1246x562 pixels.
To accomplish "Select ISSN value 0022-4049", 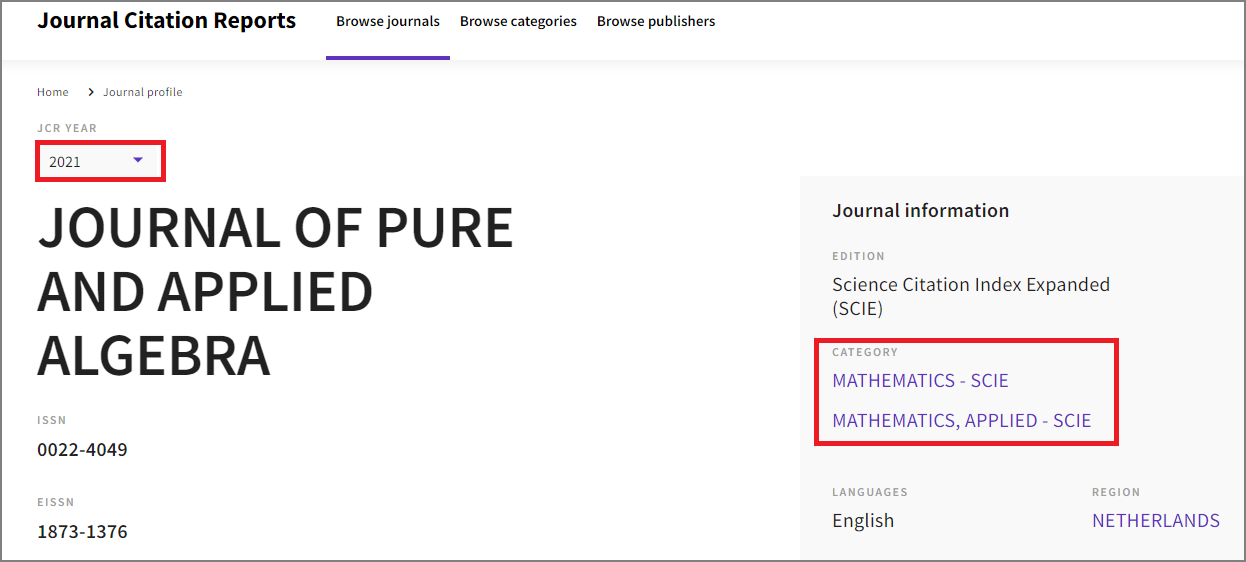I will (82, 450).
